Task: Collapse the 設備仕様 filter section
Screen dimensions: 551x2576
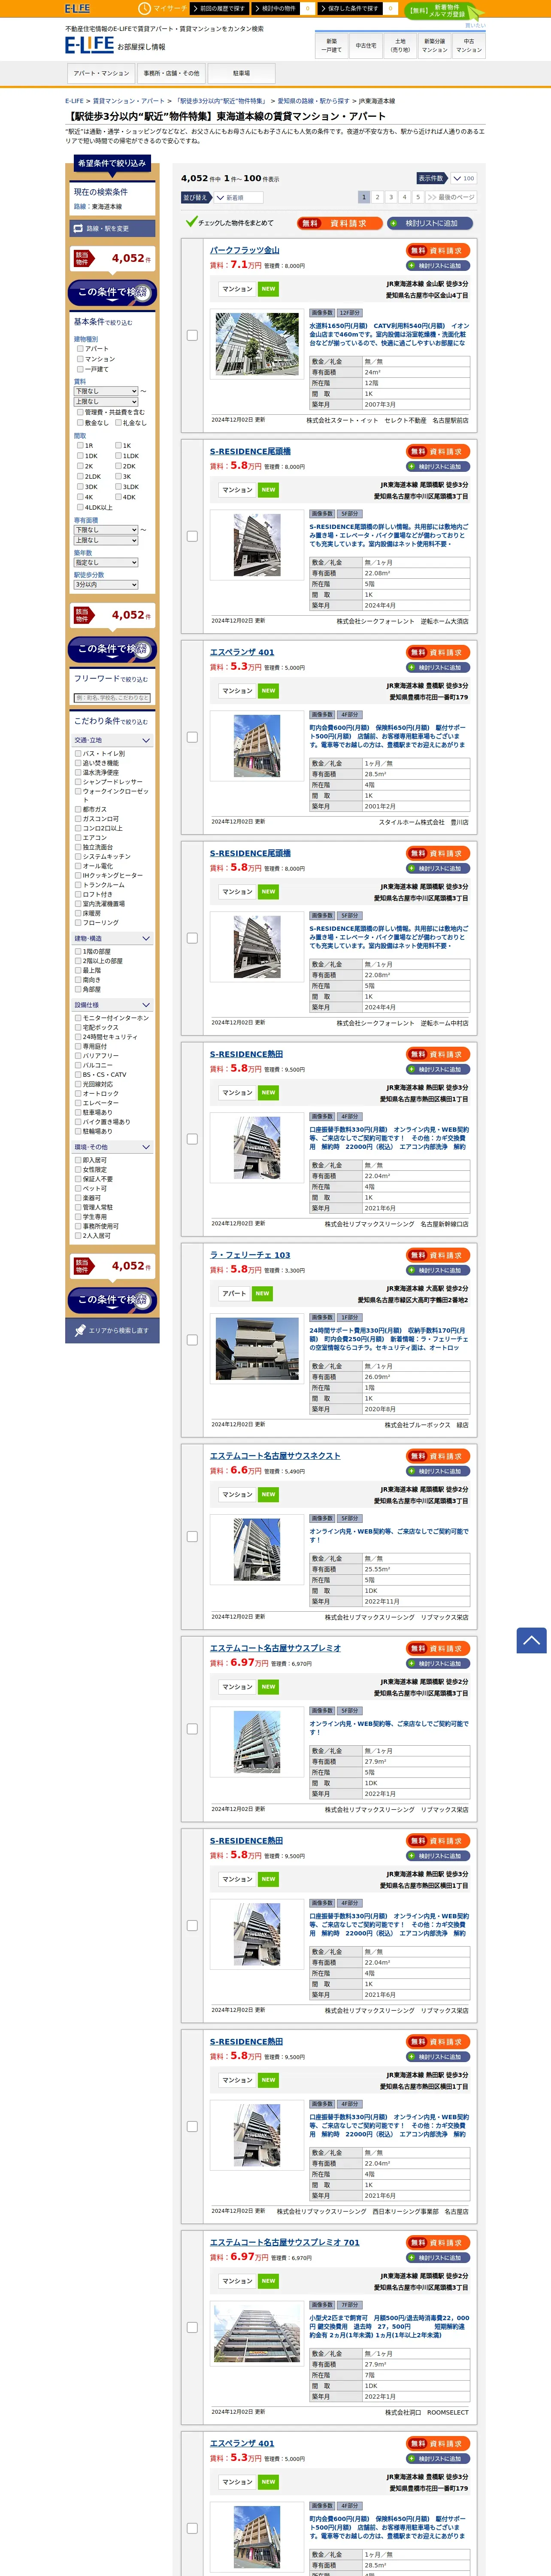Action: [112, 1005]
